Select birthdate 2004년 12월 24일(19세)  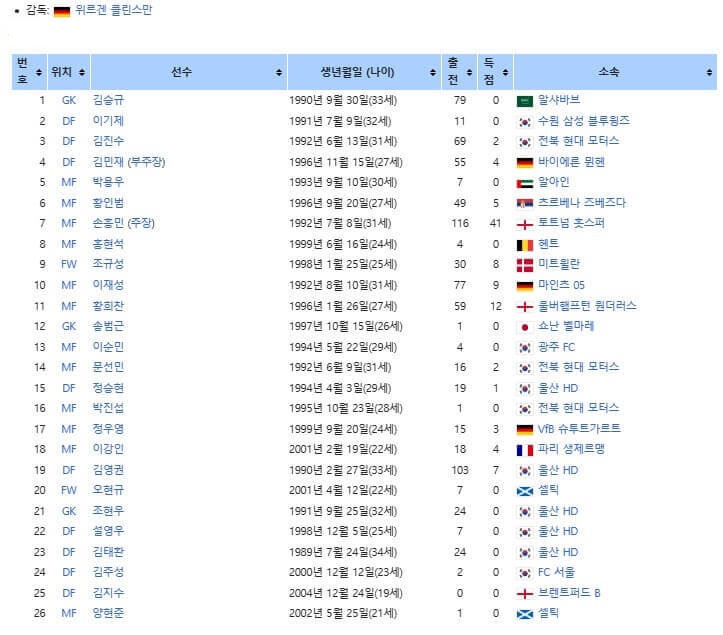tap(346, 593)
